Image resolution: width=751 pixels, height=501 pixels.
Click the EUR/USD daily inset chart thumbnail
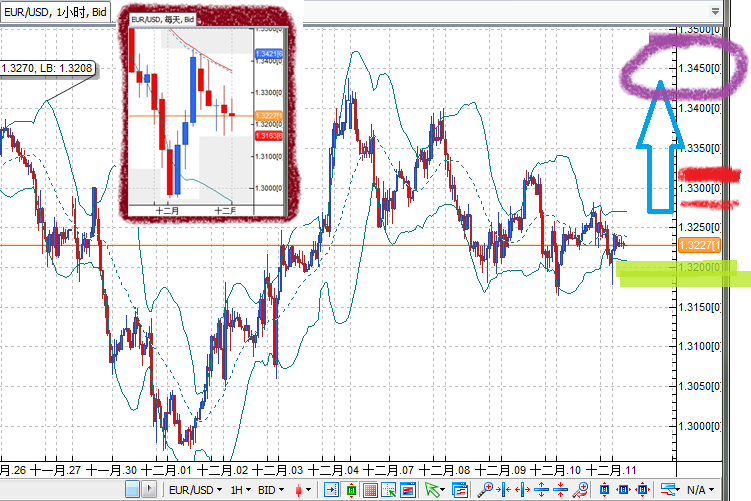[208, 115]
